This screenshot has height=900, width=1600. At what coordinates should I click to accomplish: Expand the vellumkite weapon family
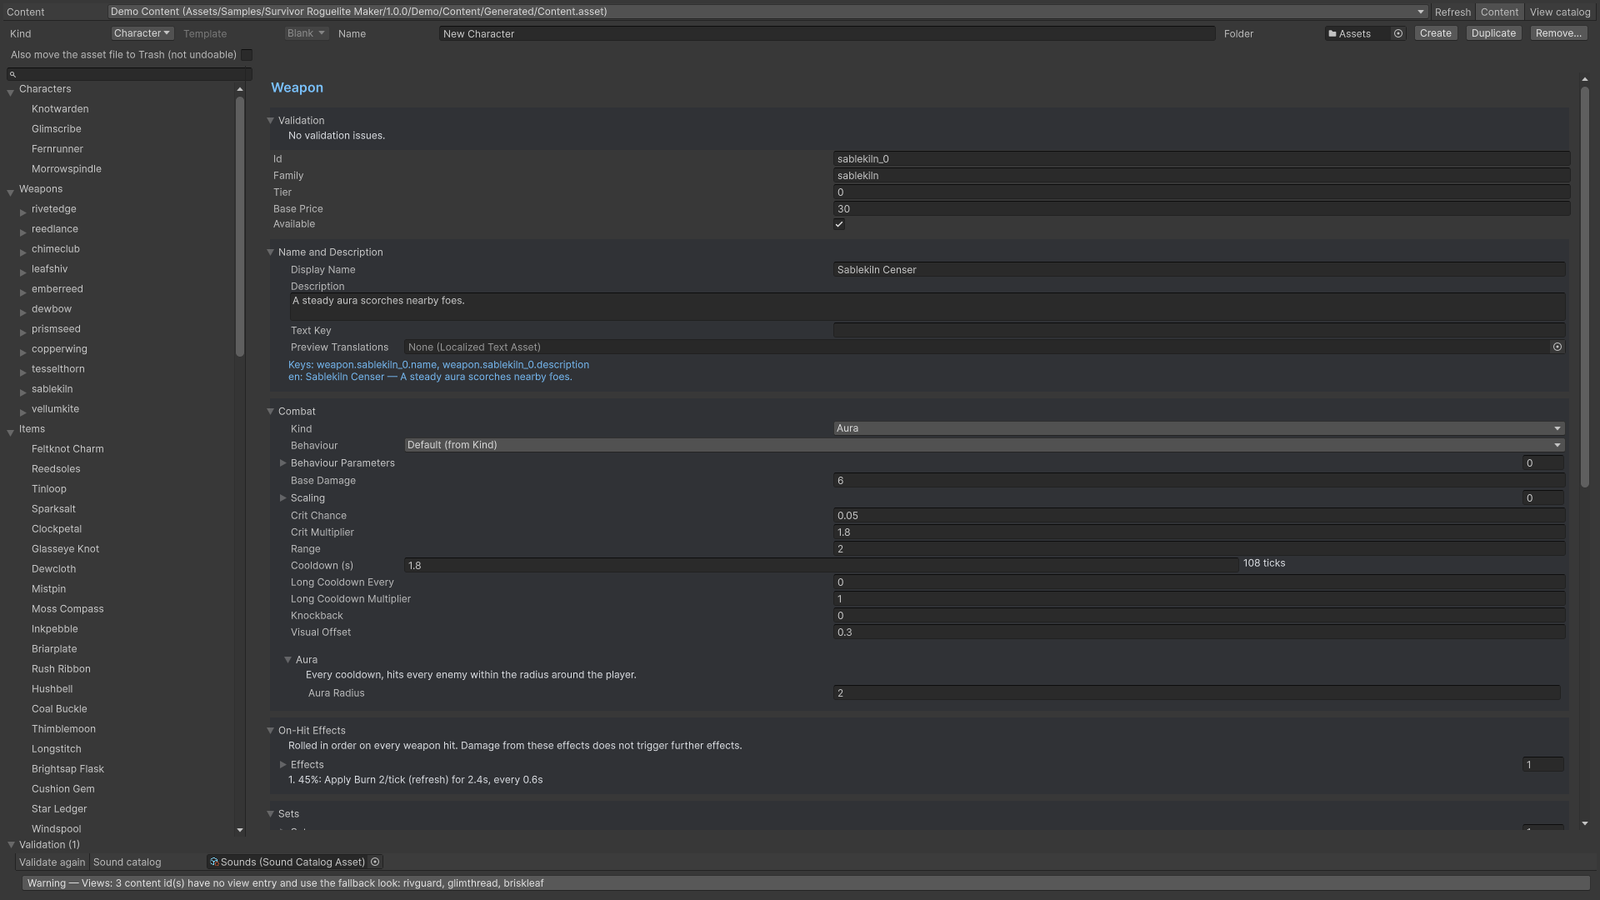[x=23, y=411]
